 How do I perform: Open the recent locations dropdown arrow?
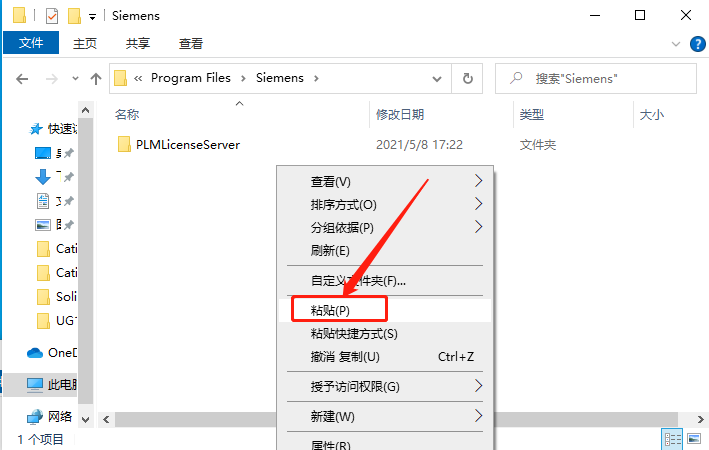coord(75,79)
